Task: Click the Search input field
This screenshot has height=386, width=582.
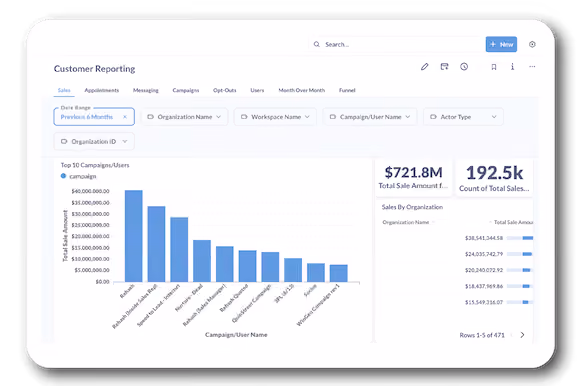Action: pyautogui.click(x=396, y=44)
